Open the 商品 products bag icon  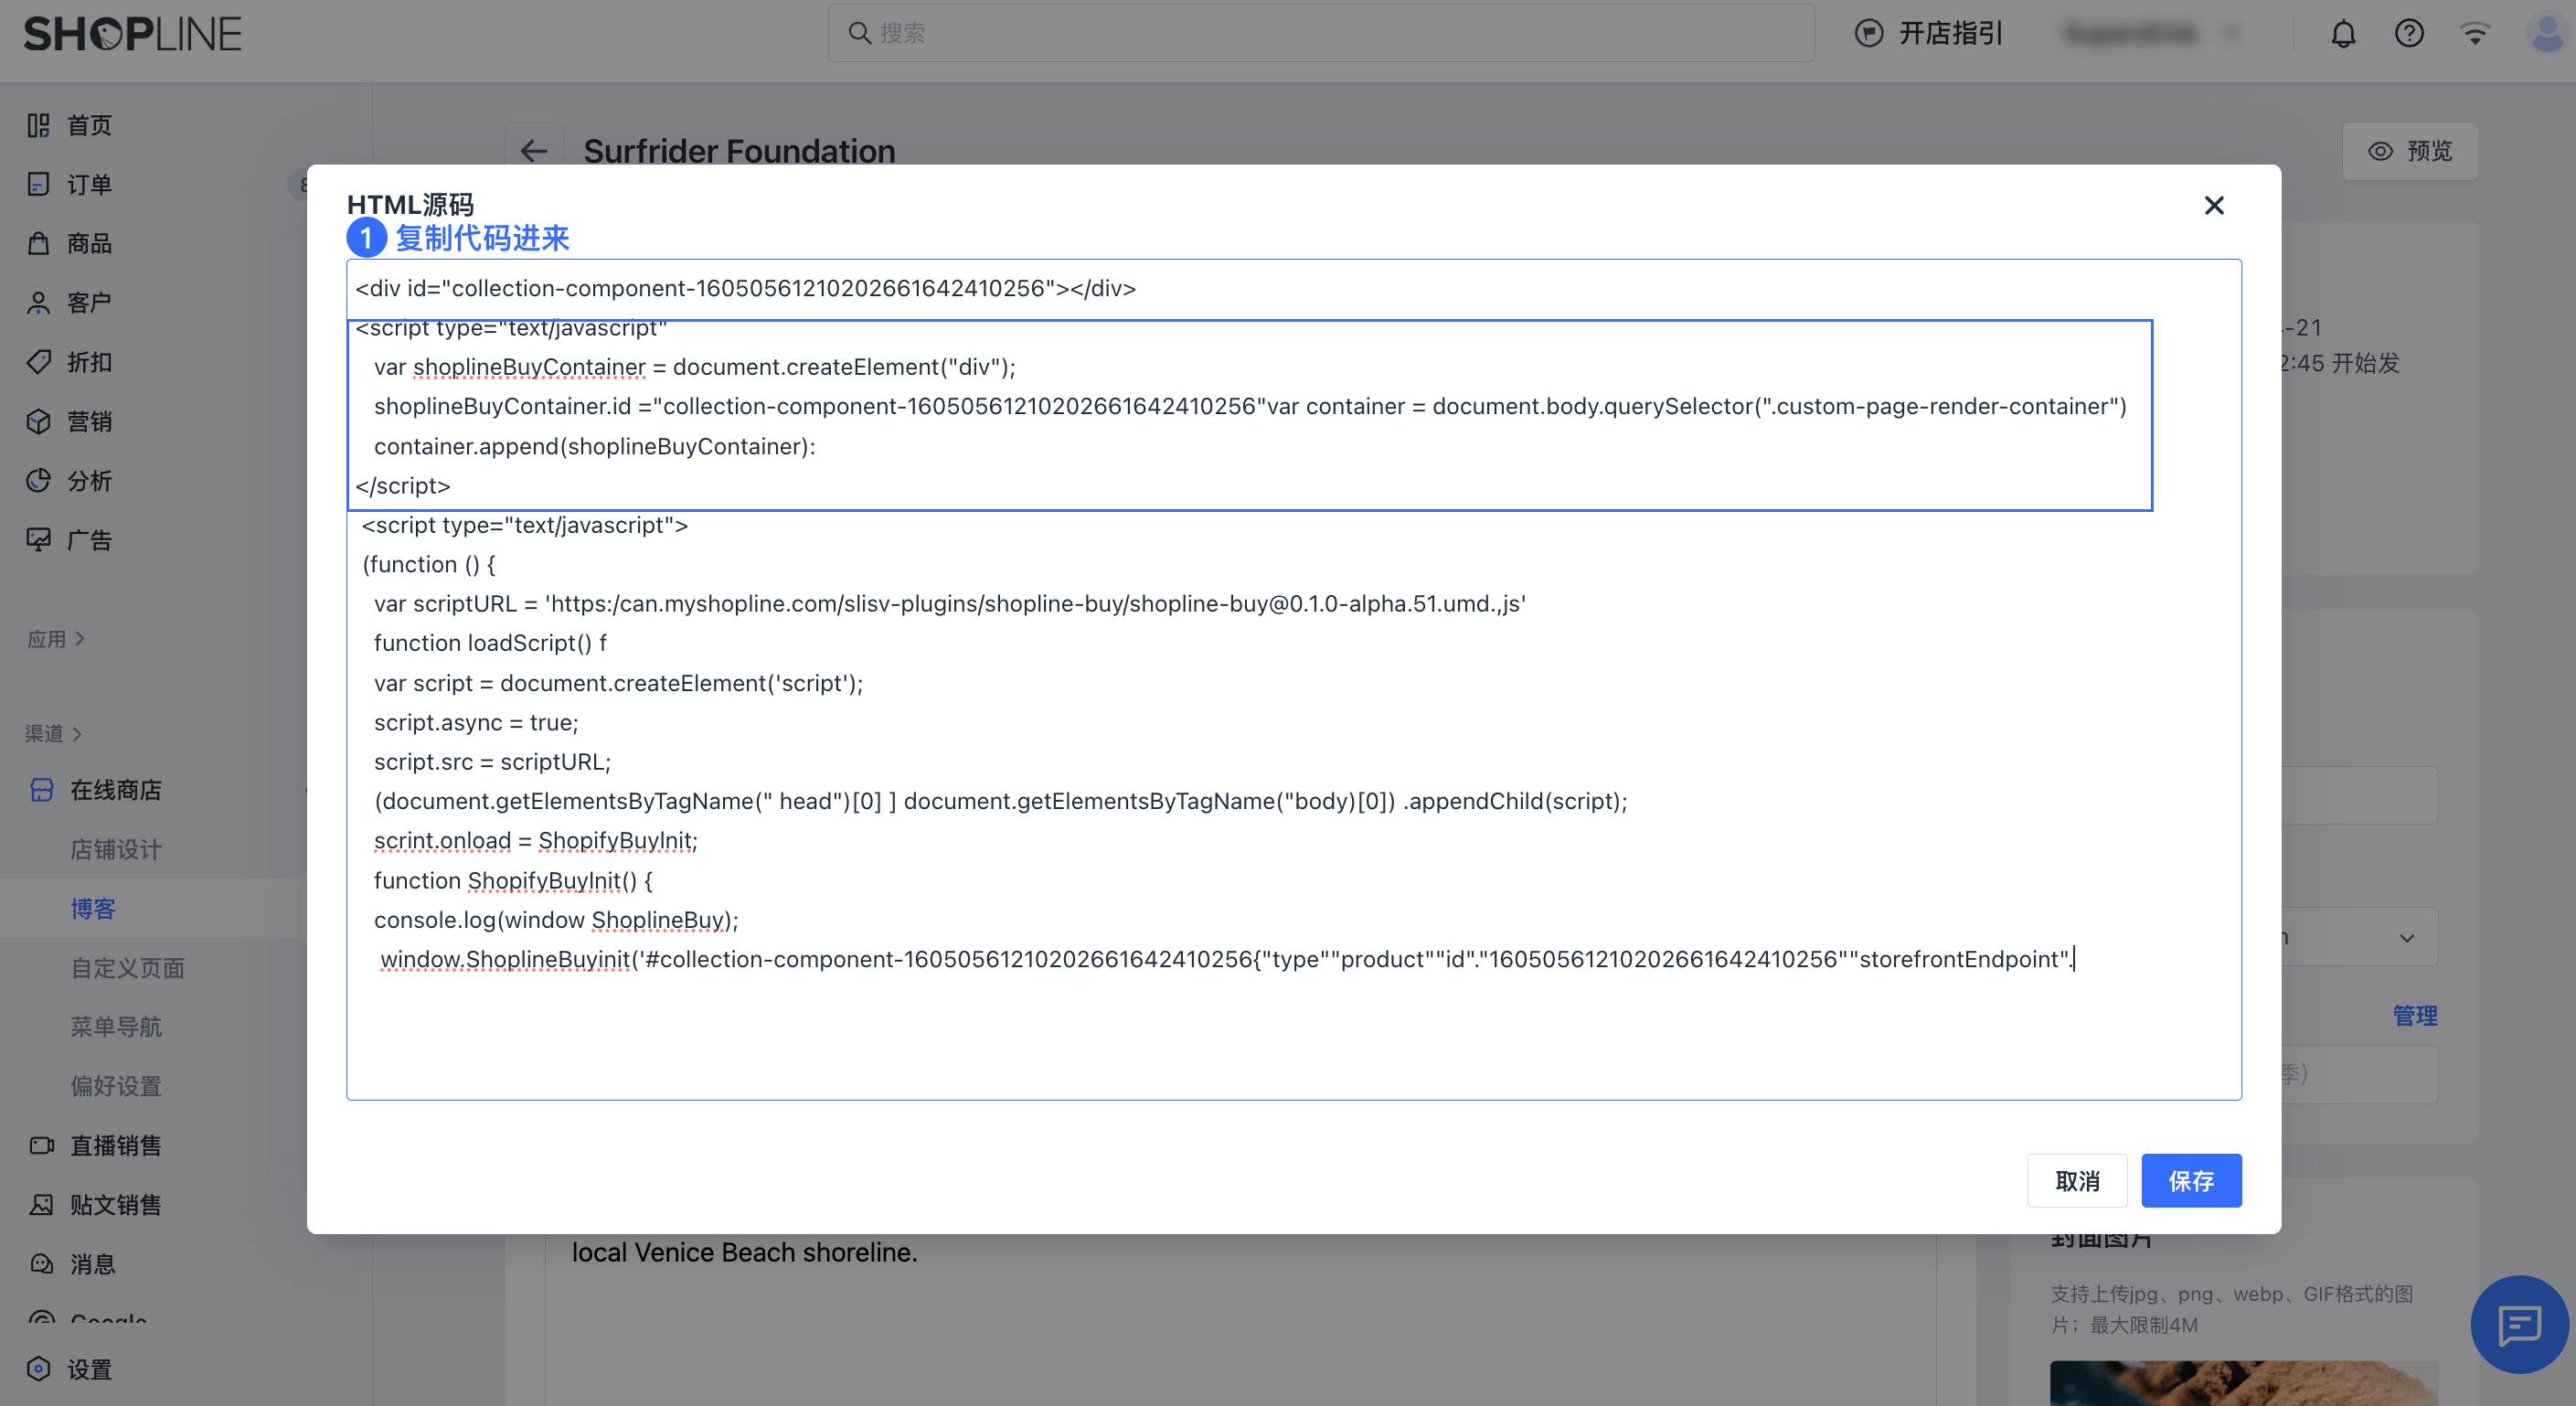[38, 243]
